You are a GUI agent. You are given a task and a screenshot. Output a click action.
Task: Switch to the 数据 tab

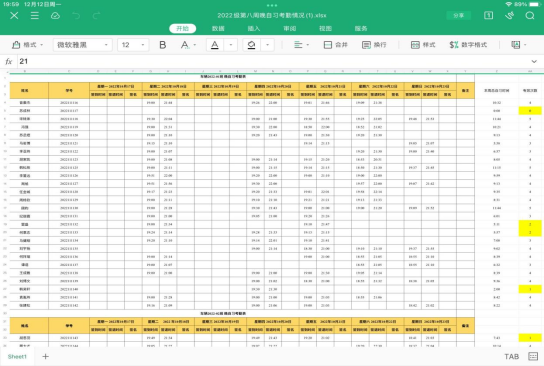pos(218,28)
